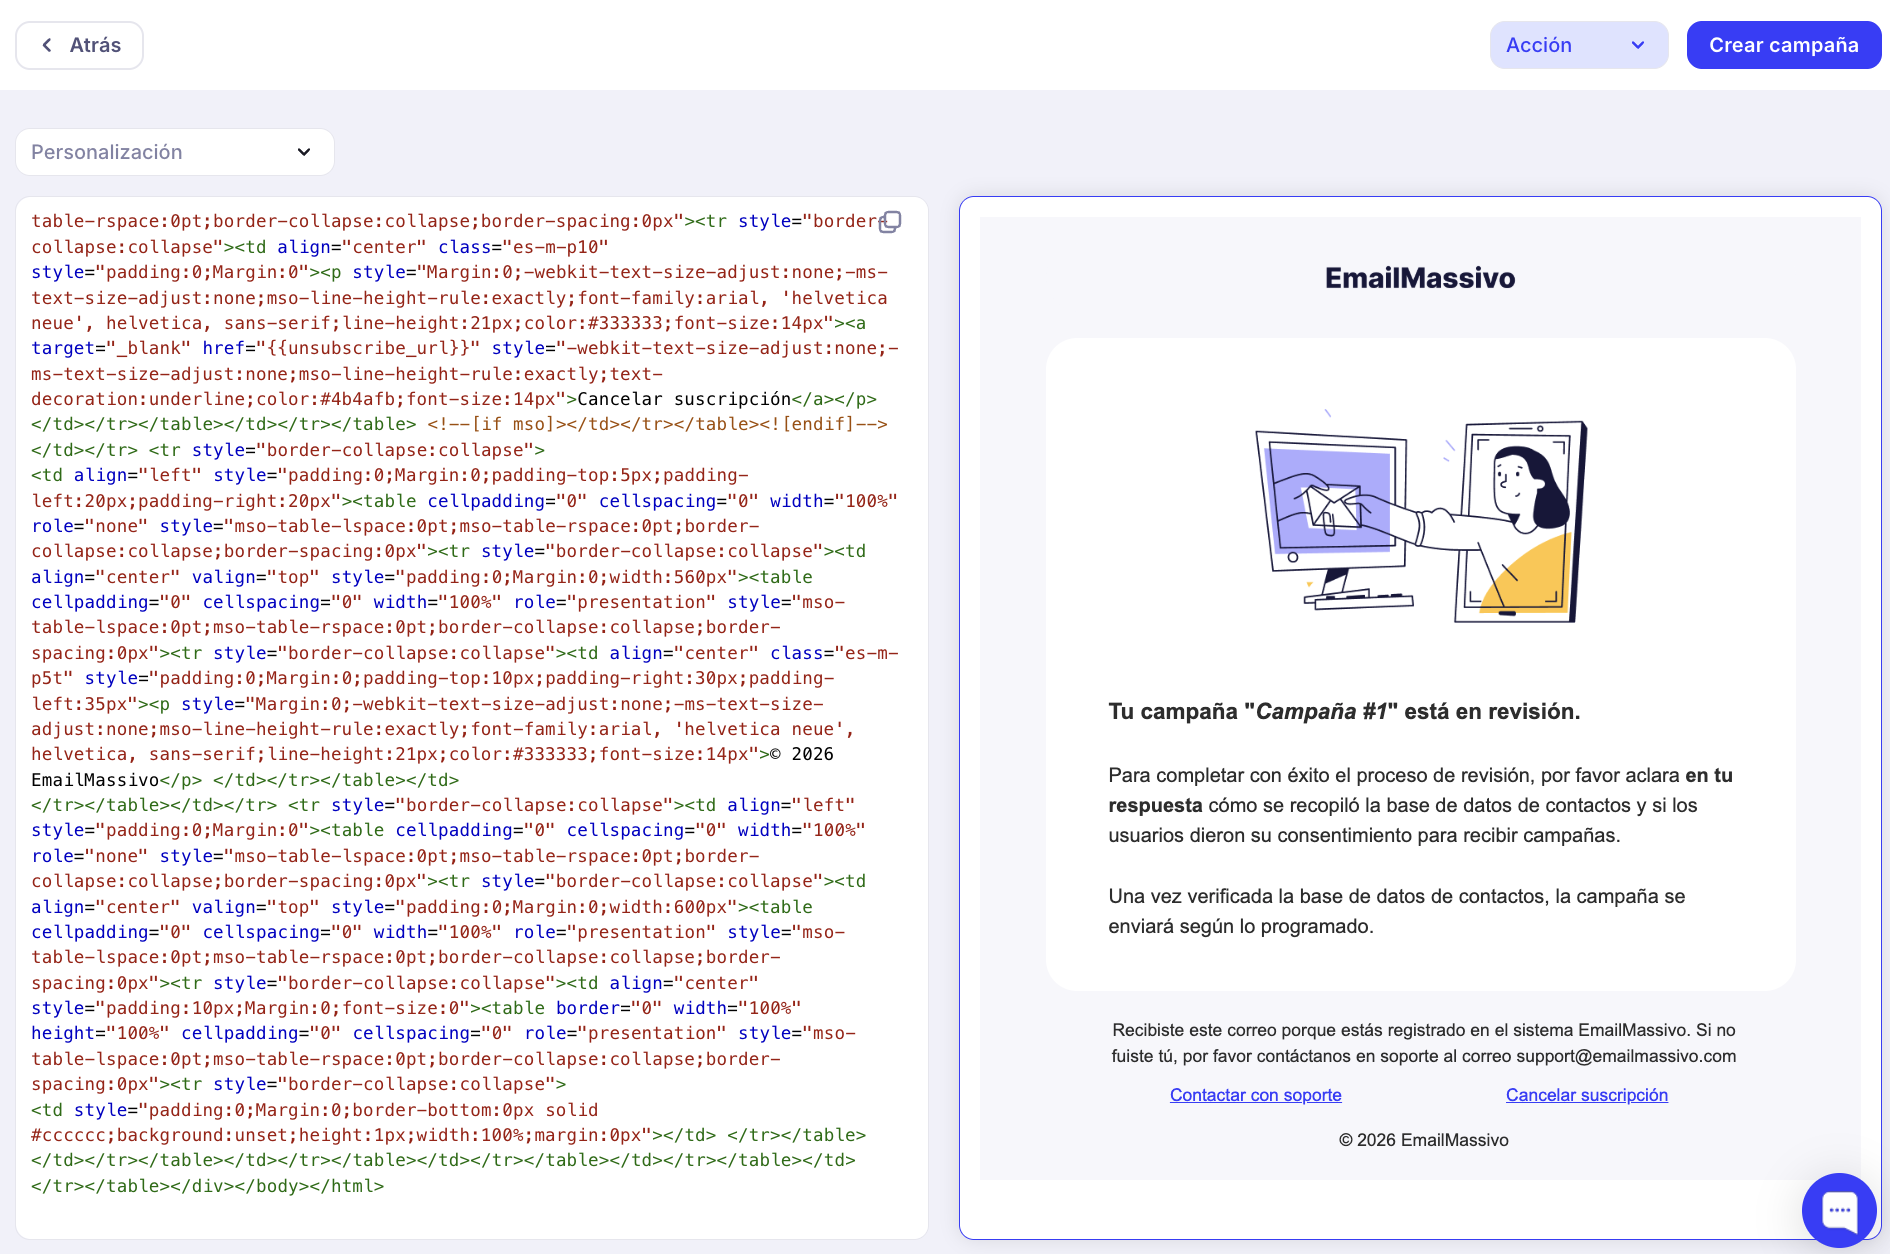The image size is (1890, 1254).
Task: Click the "Una vez verificada" paragraph in the preview
Action: pos(1396,911)
